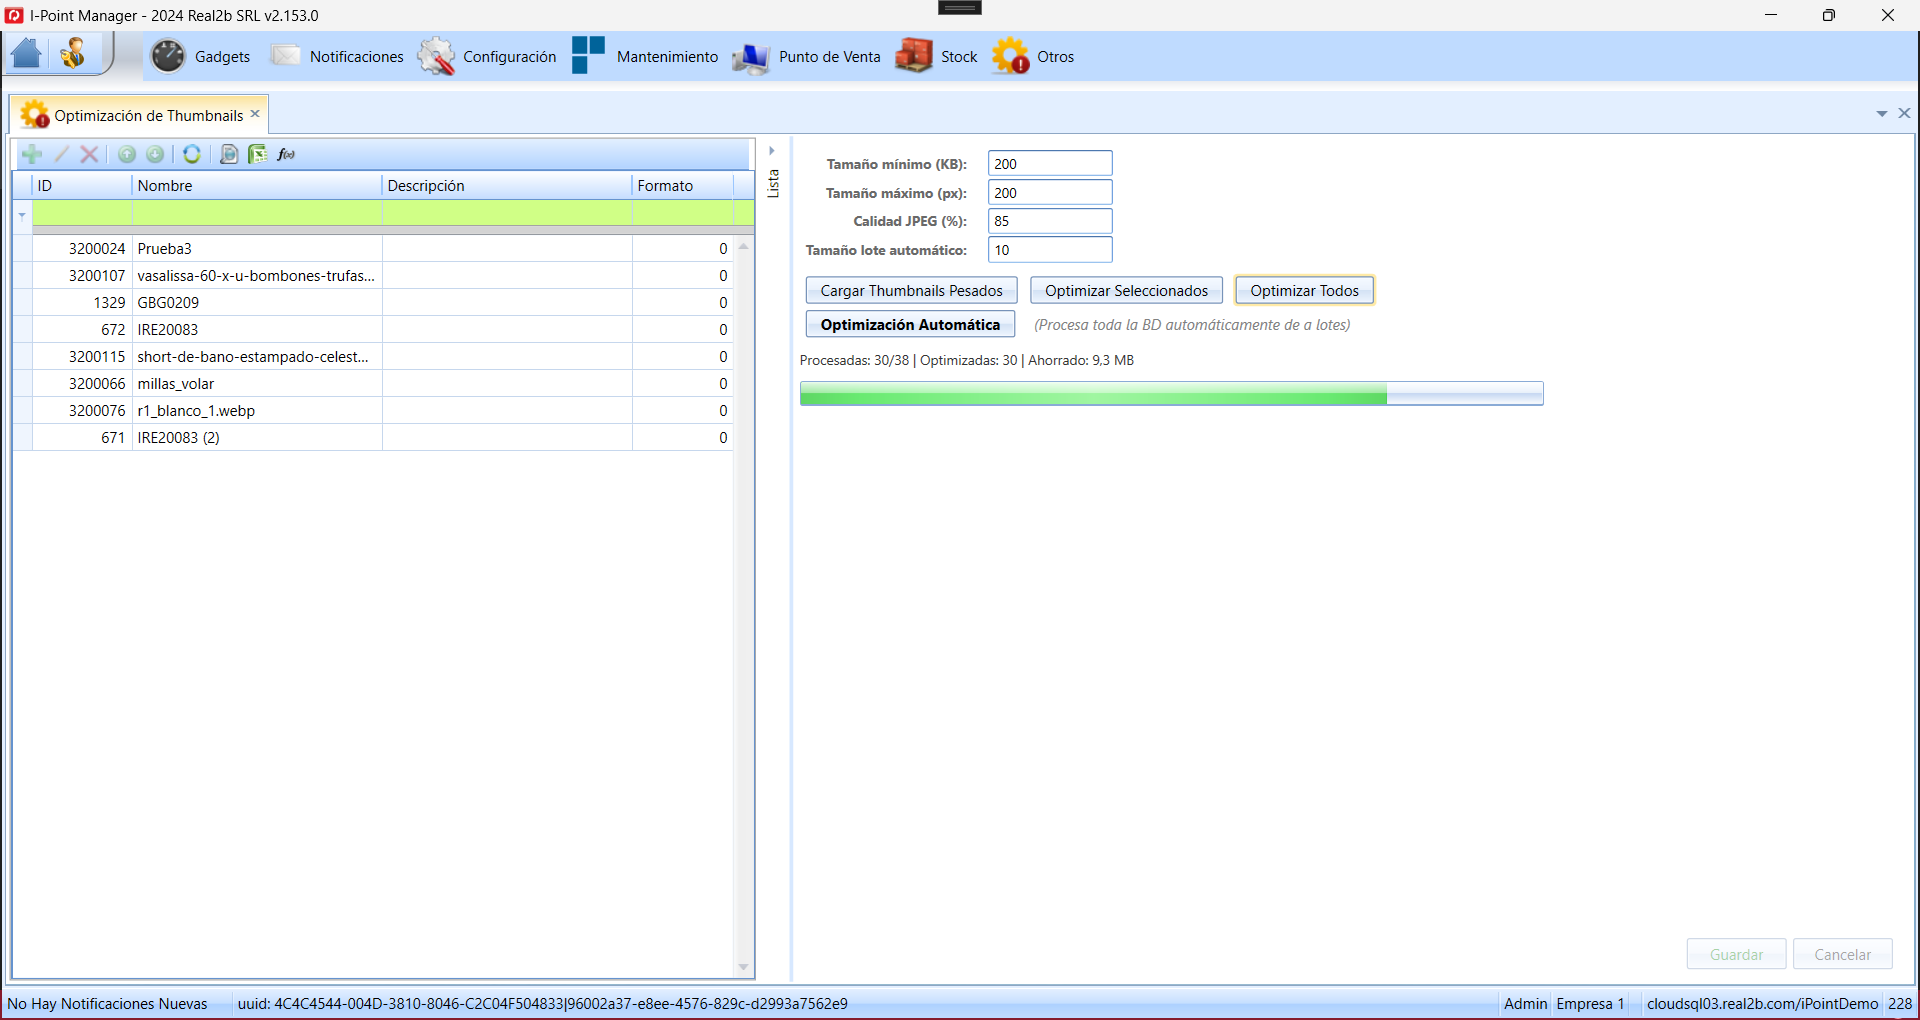The image size is (1920, 1020).
Task: Click the refresh list icon
Action: pos(192,154)
